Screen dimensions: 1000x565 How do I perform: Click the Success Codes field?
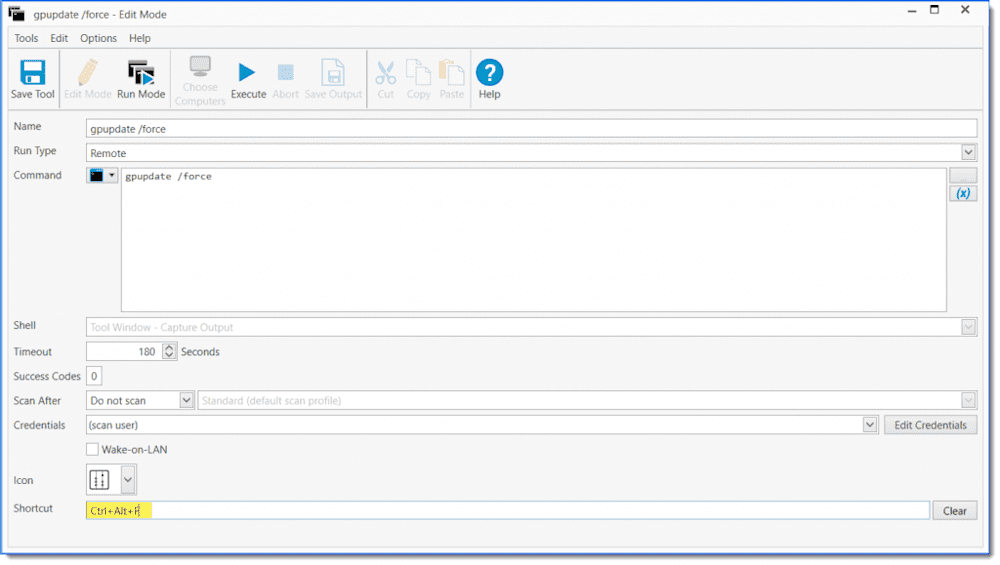tap(94, 376)
